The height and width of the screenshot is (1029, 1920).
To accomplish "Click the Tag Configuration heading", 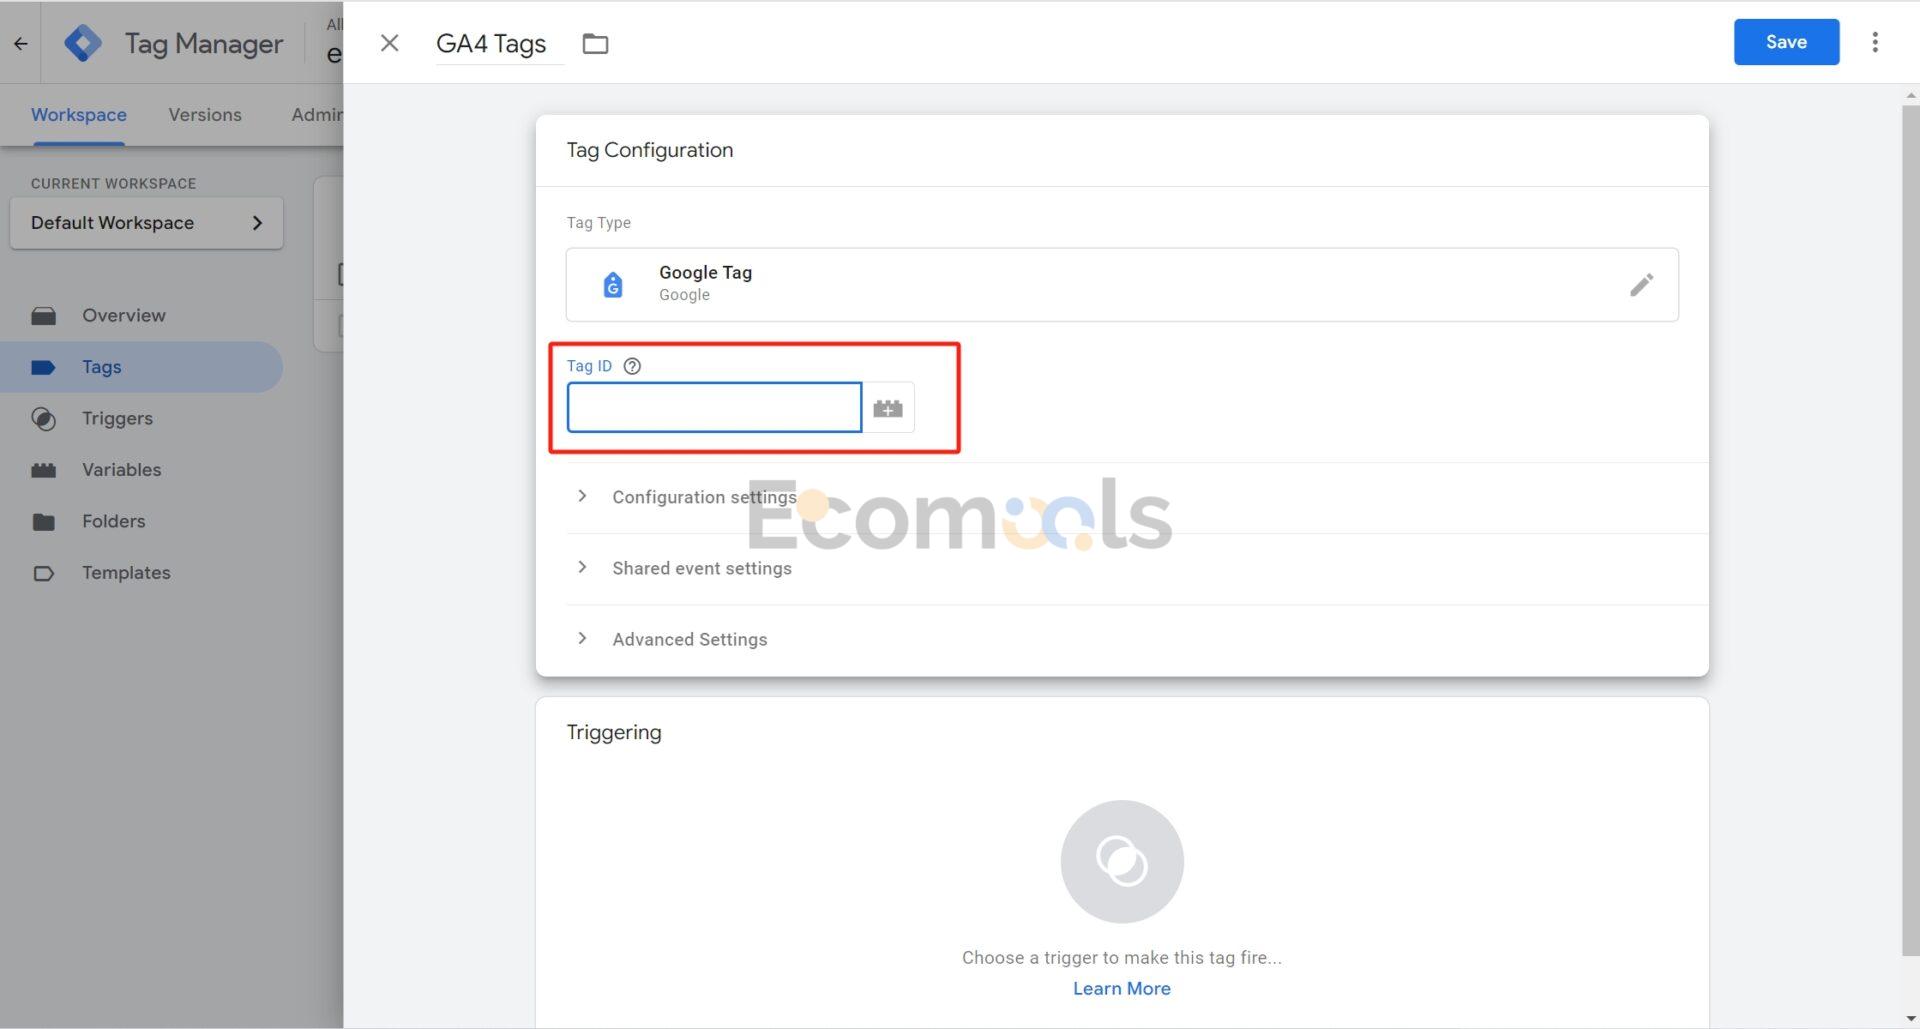I will point(650,150).
